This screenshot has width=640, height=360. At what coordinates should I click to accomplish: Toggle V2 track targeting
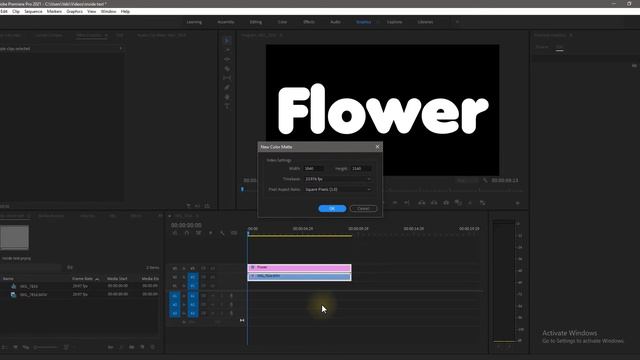pyautogui.click(x=193, y=277)
